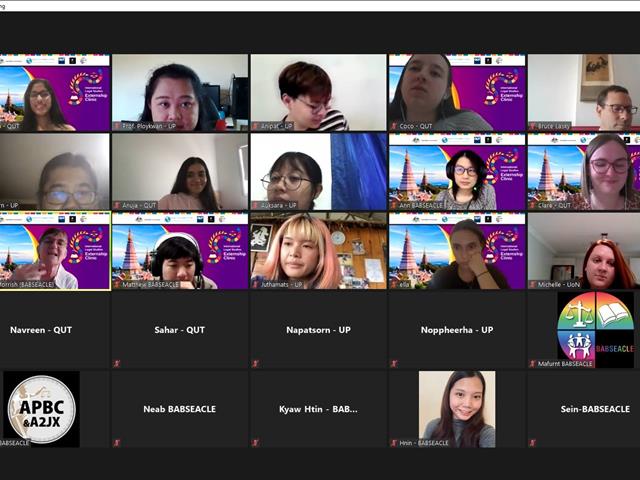Click the 'Sein-BABSEACLE' participant name
The width and height of the screenshot is (640, 480).
[595, 409]
